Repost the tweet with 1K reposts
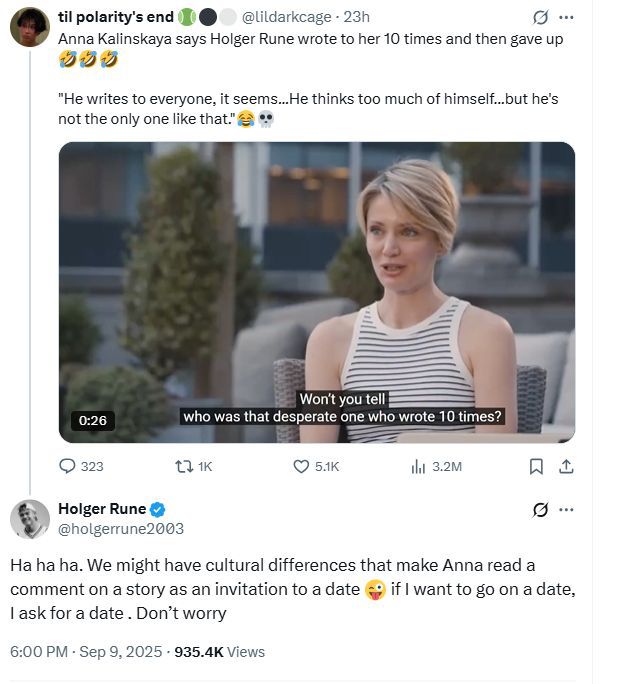This screenshot has height=684, width=617. [x=182, y=466]
